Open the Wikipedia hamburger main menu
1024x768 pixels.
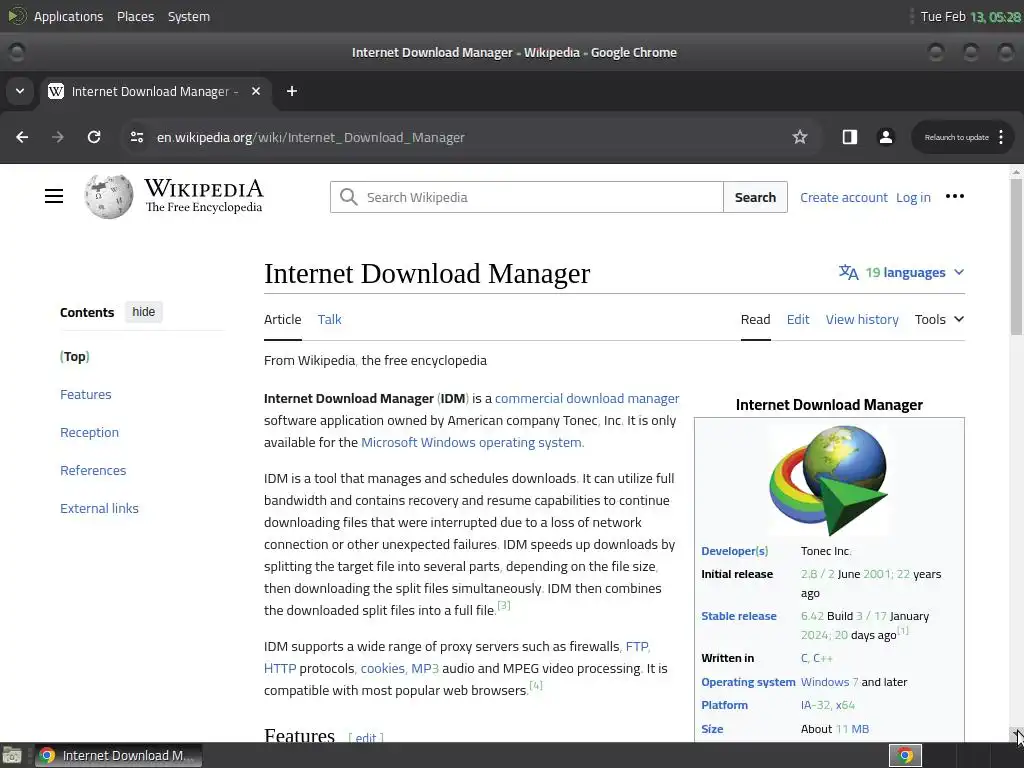click(54, 196)
